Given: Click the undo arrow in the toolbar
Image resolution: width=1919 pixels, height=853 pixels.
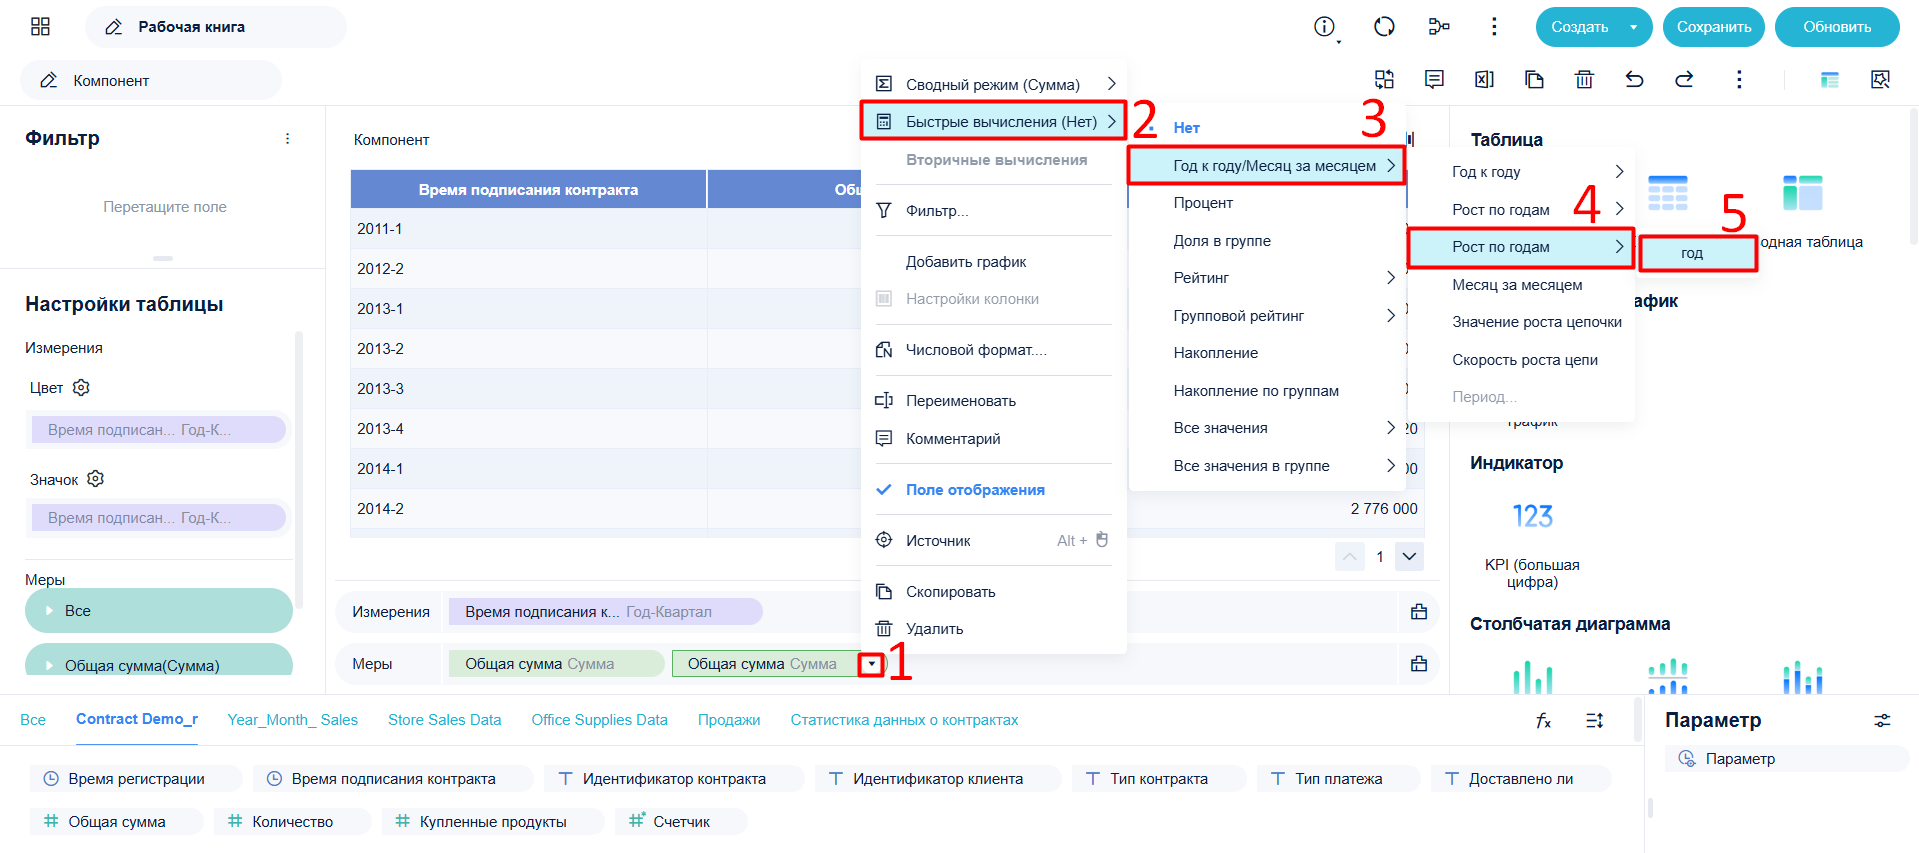Looking at the screenshot, I should (1634, 80).
